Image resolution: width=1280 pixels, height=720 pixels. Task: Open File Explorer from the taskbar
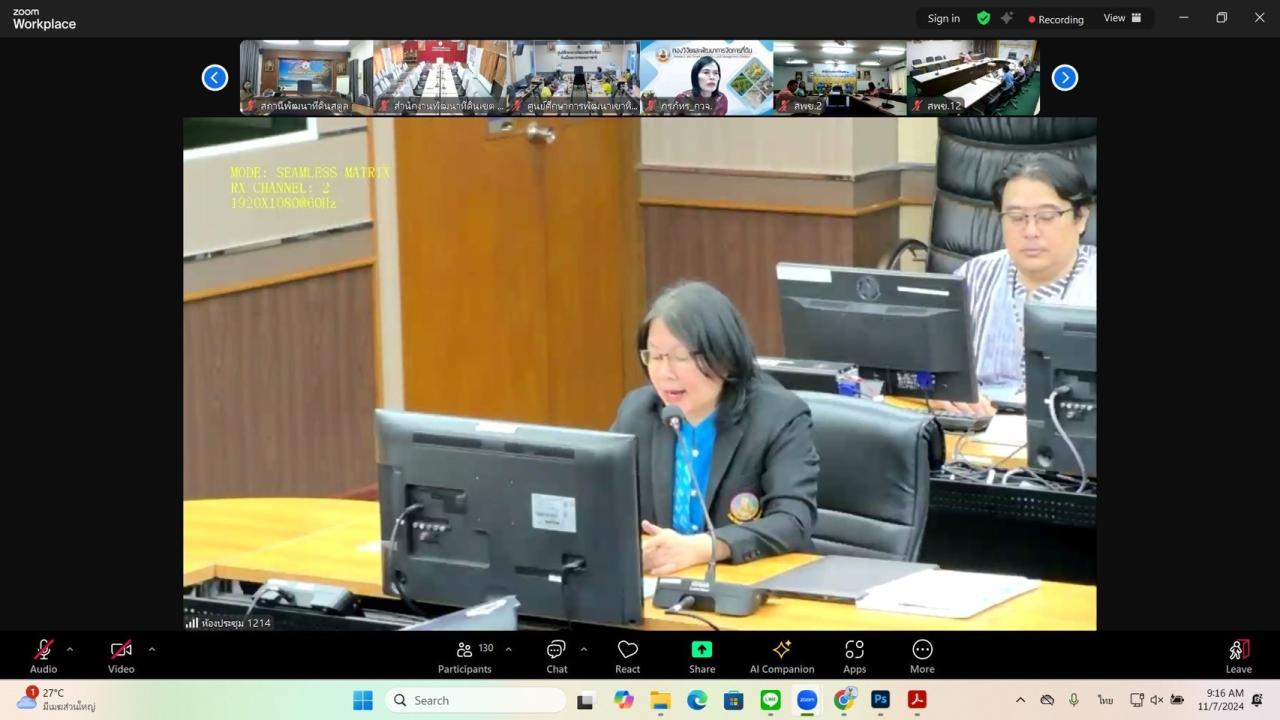[x=660, y=700]
